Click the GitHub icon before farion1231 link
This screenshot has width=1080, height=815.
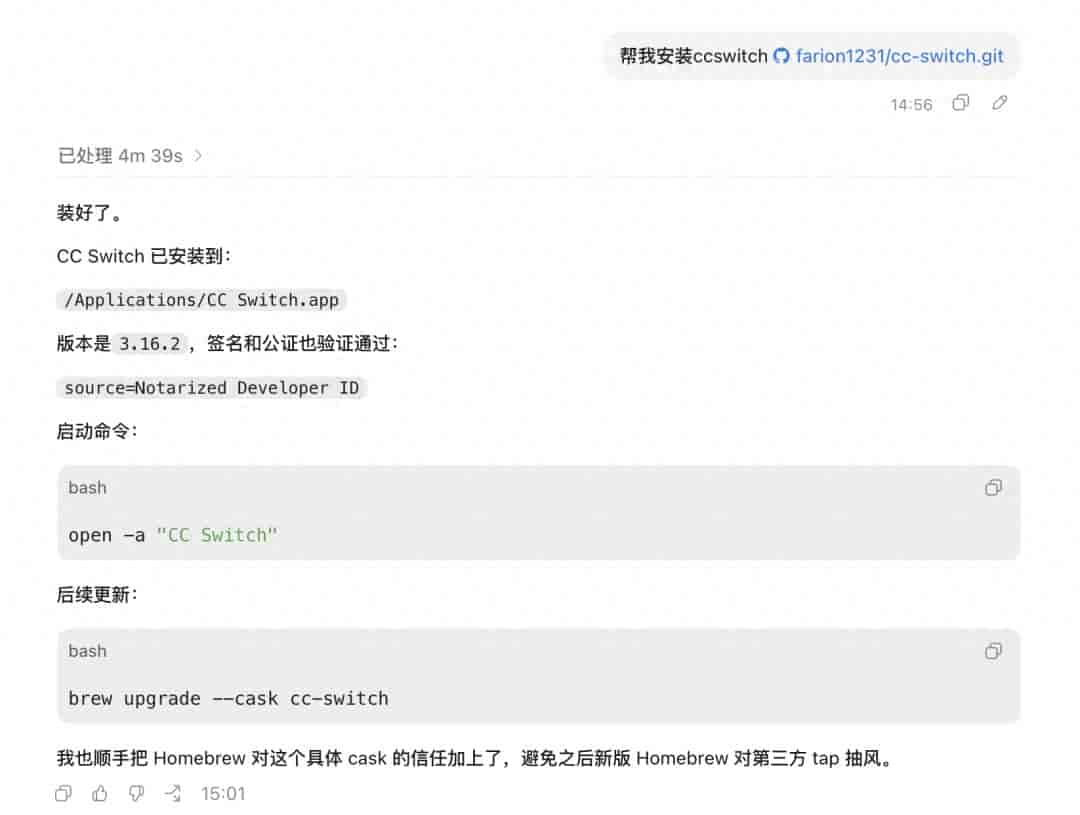(781, 56)
